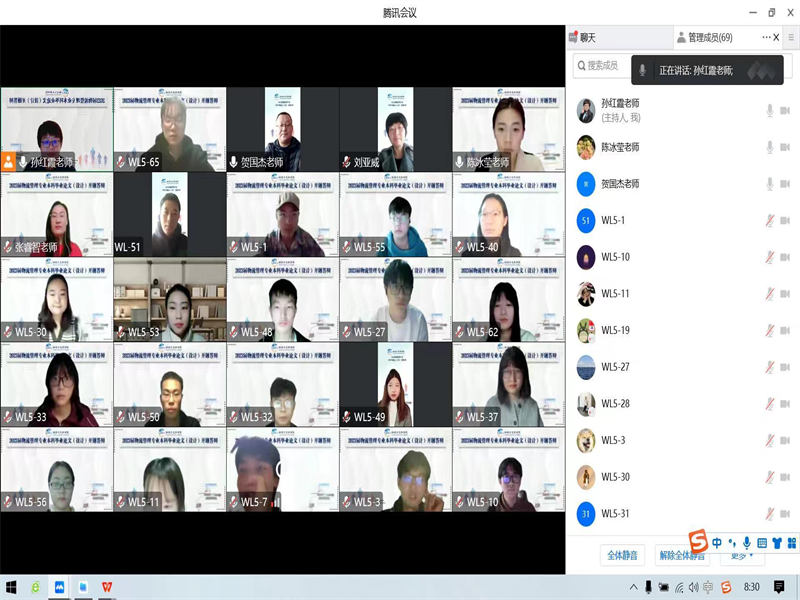
Task: Click the 解除全体静音 (unmute all) button
Action: [x=682, y=555]
